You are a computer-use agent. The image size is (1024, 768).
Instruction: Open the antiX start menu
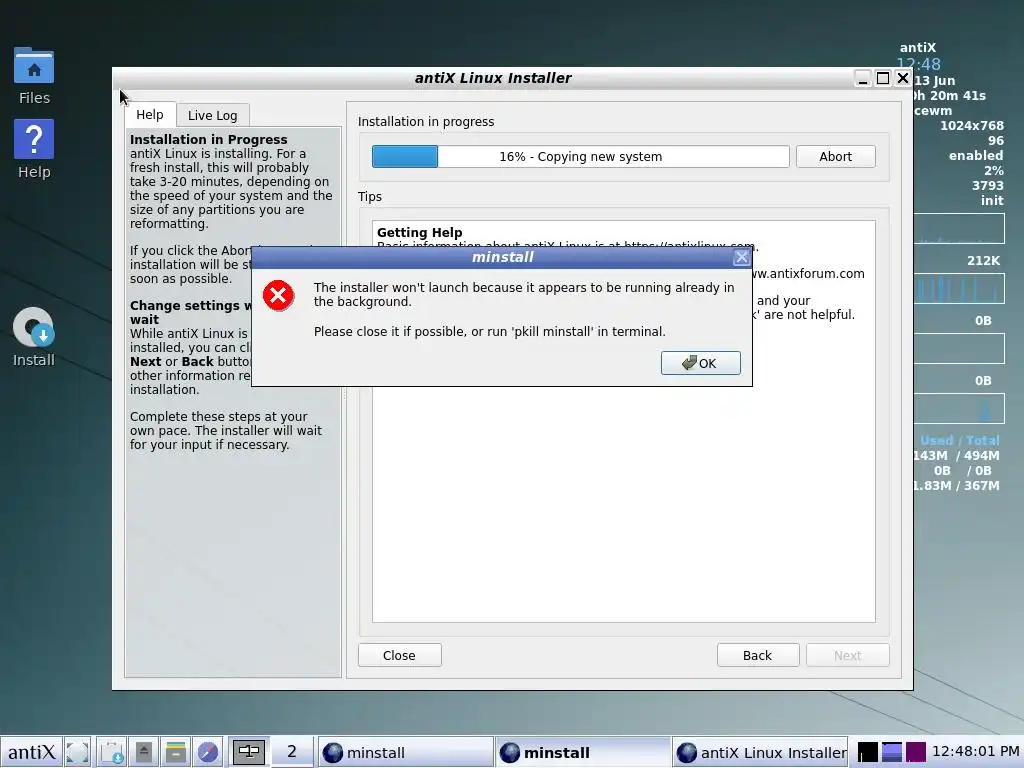point(31,752)
